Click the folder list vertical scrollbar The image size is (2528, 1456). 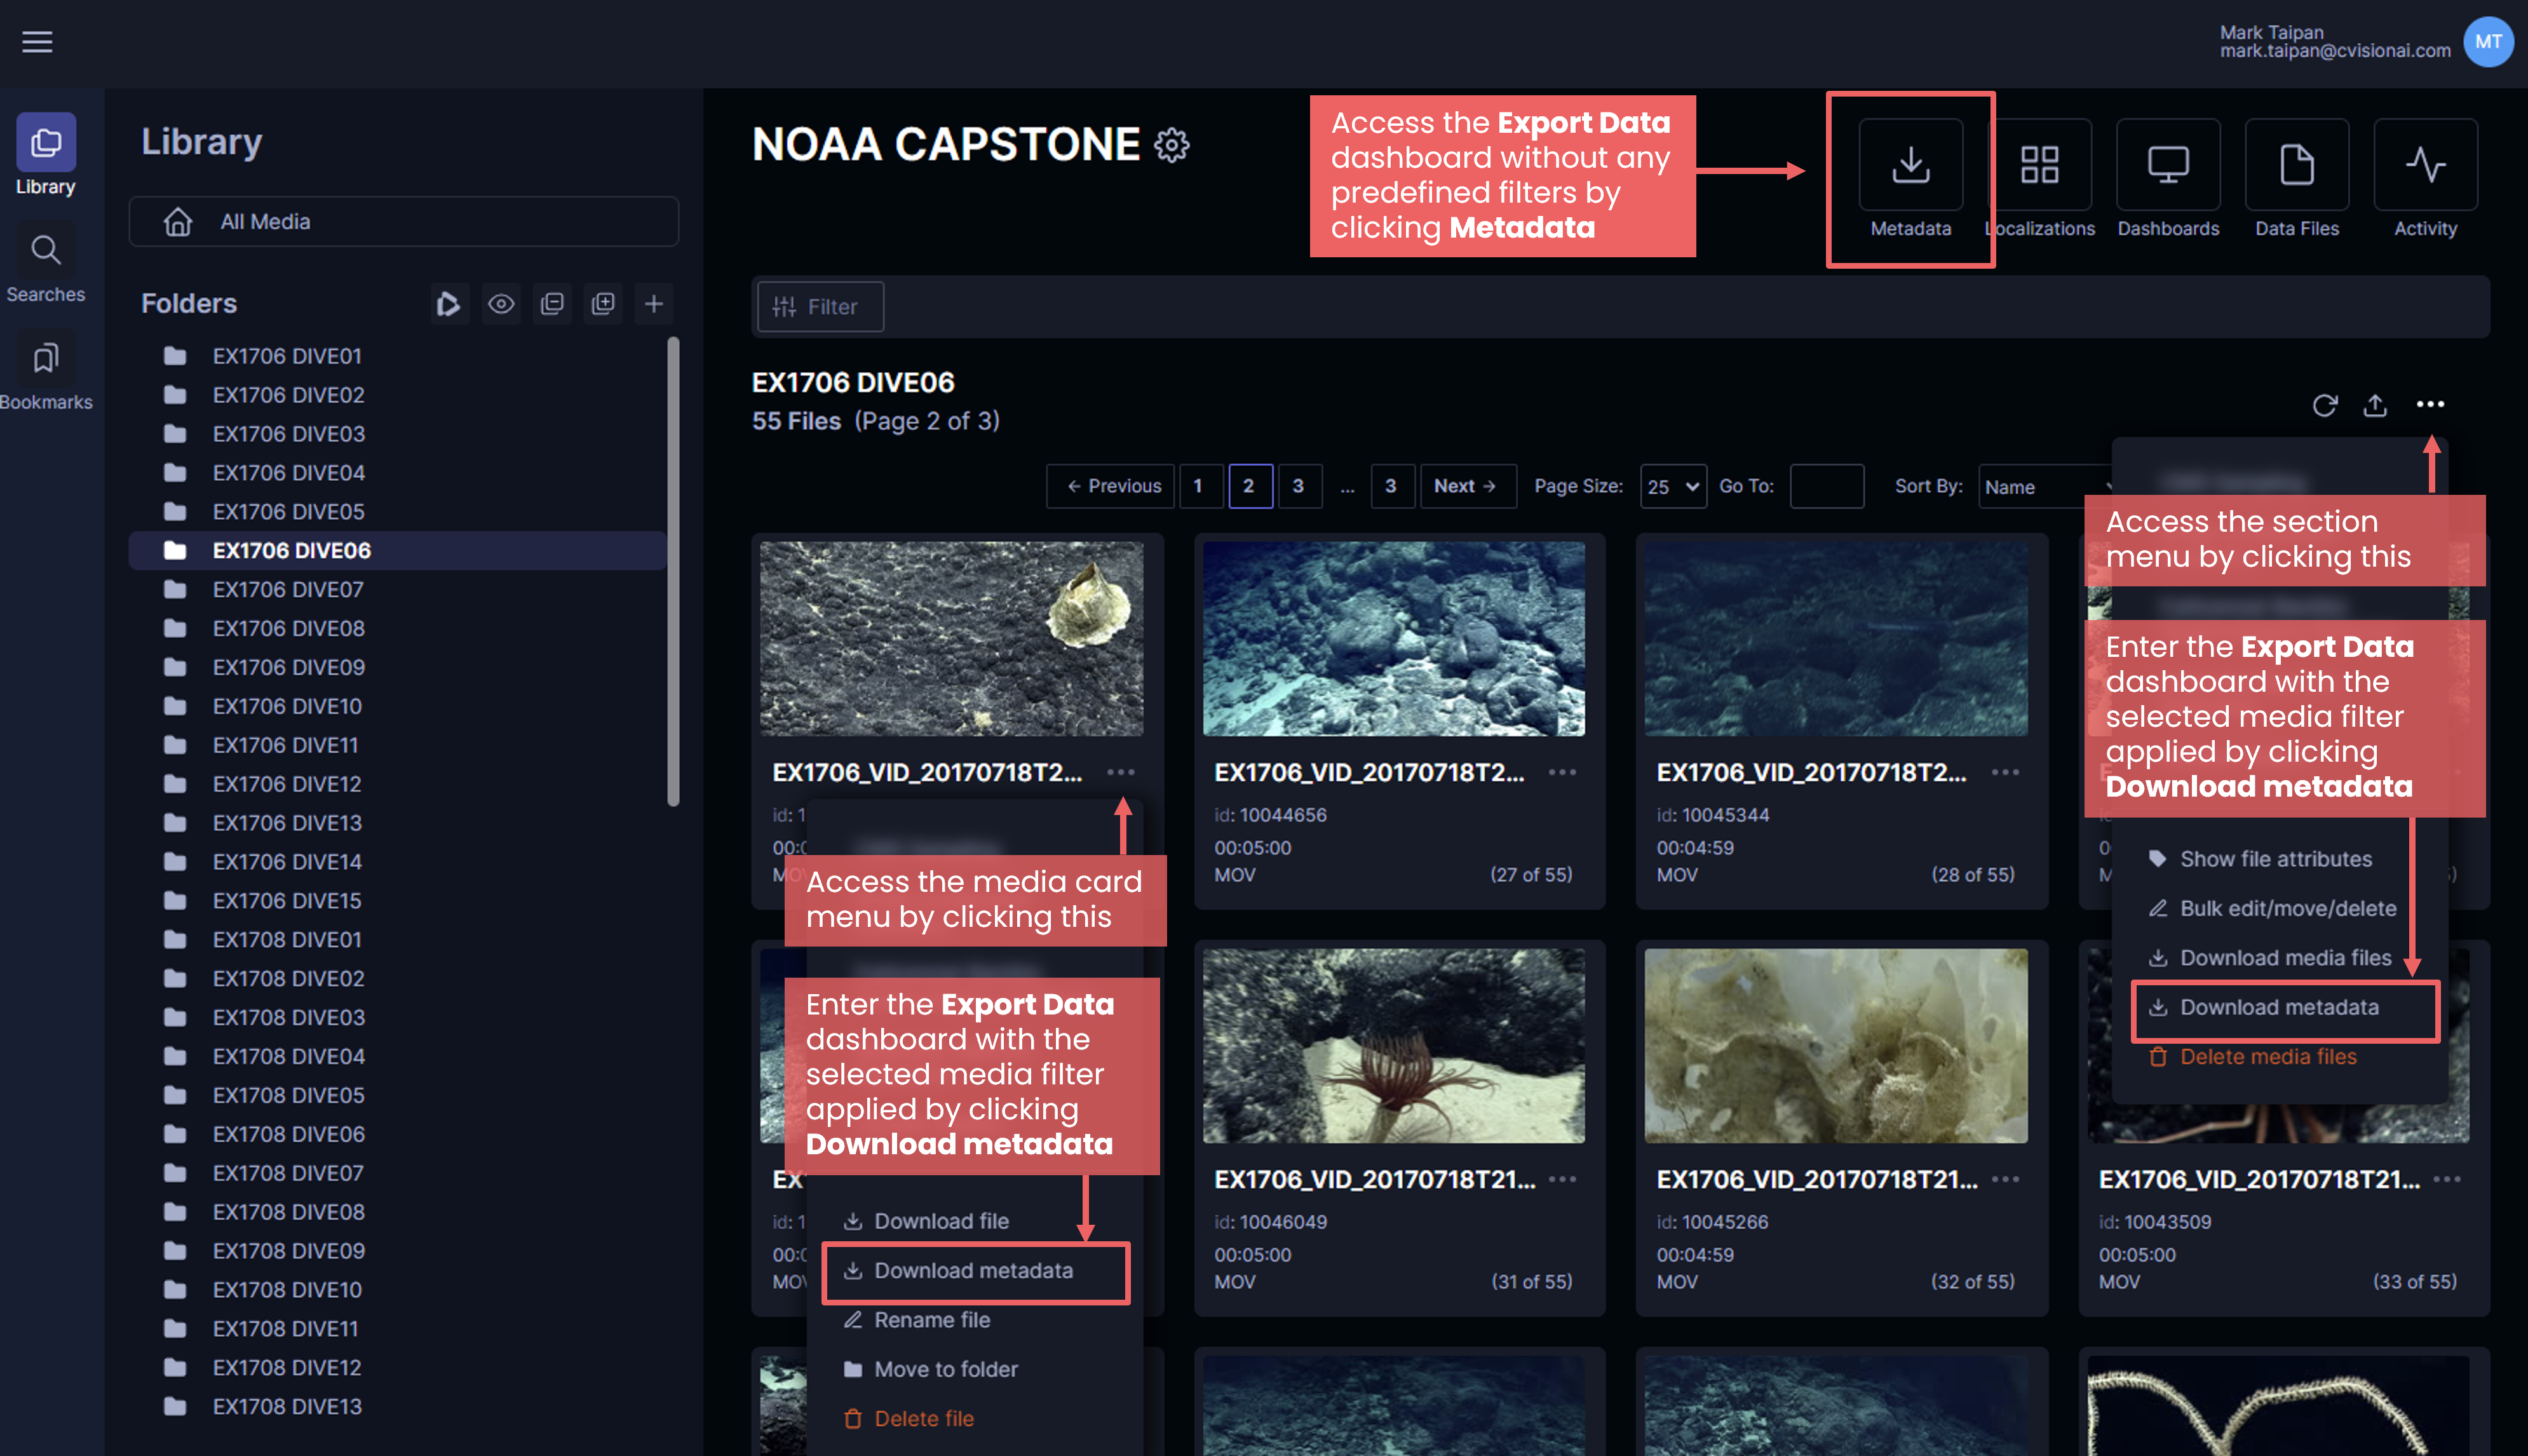[673, 571]
